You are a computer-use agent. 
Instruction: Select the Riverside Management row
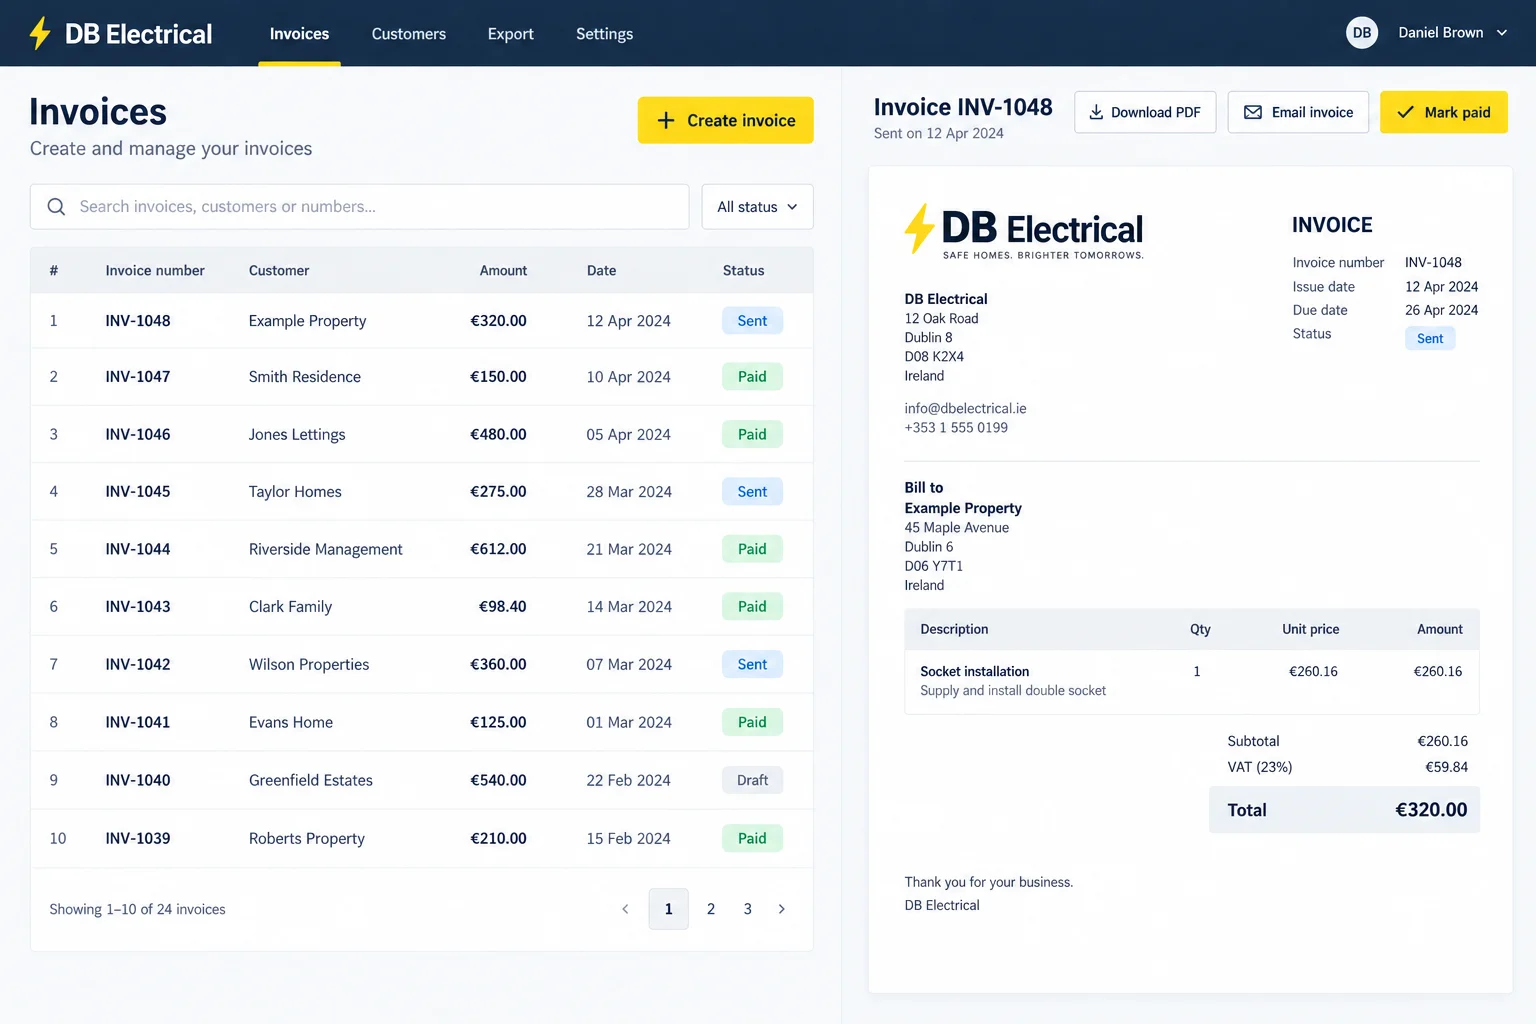pyautogui.click(x=422, y=549)
